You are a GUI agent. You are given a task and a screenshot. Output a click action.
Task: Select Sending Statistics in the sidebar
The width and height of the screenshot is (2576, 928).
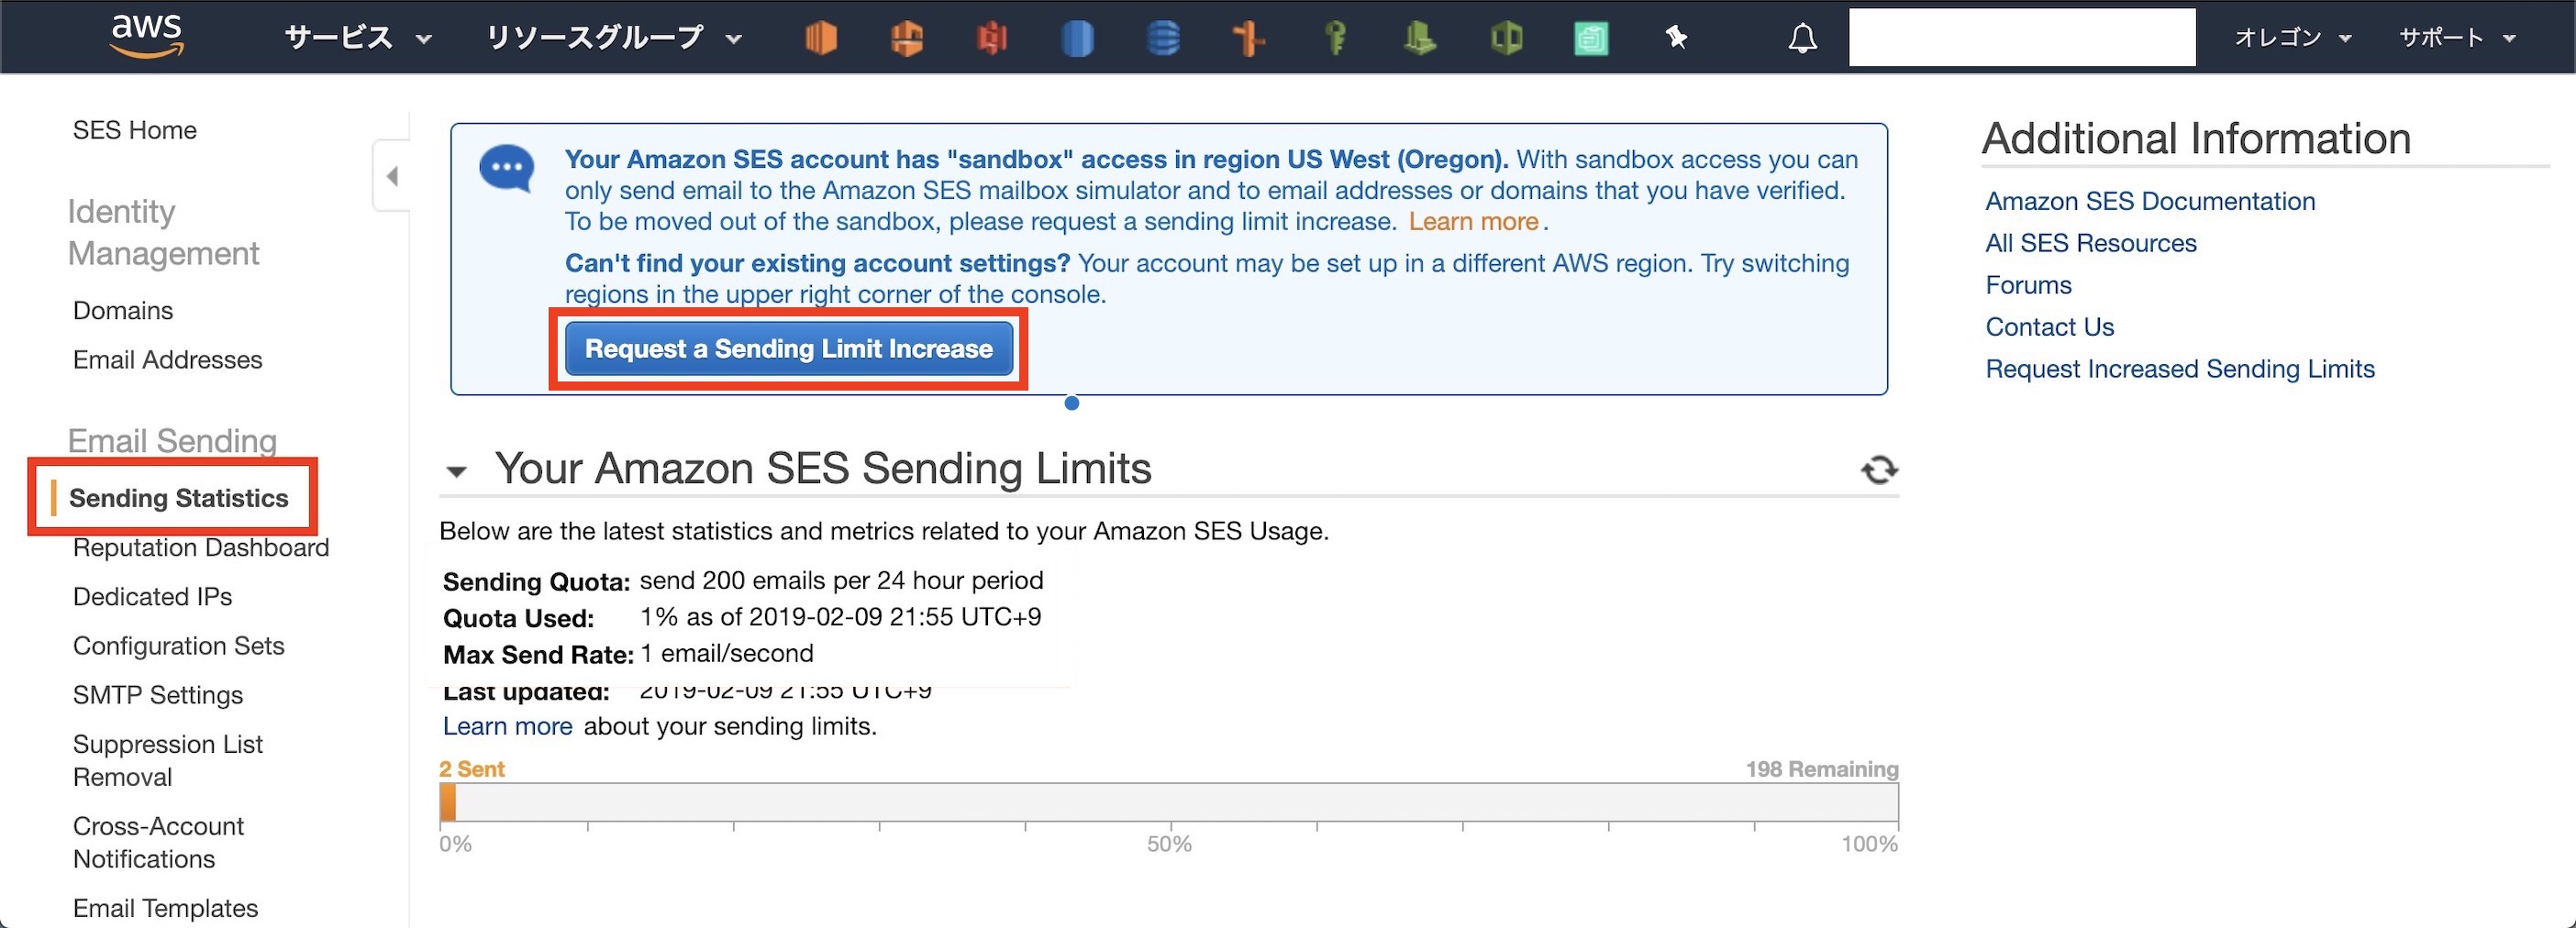178,498
